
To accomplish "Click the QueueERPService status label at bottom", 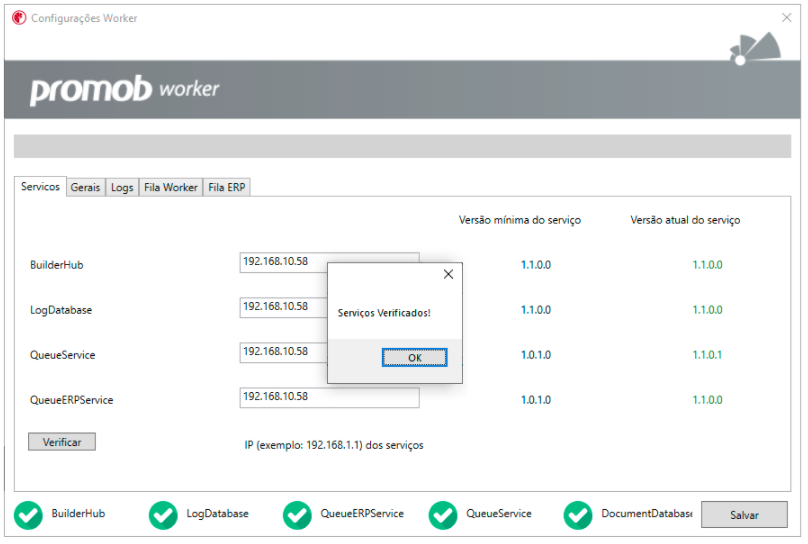I will pyautogui.click(x=362, y=514).
